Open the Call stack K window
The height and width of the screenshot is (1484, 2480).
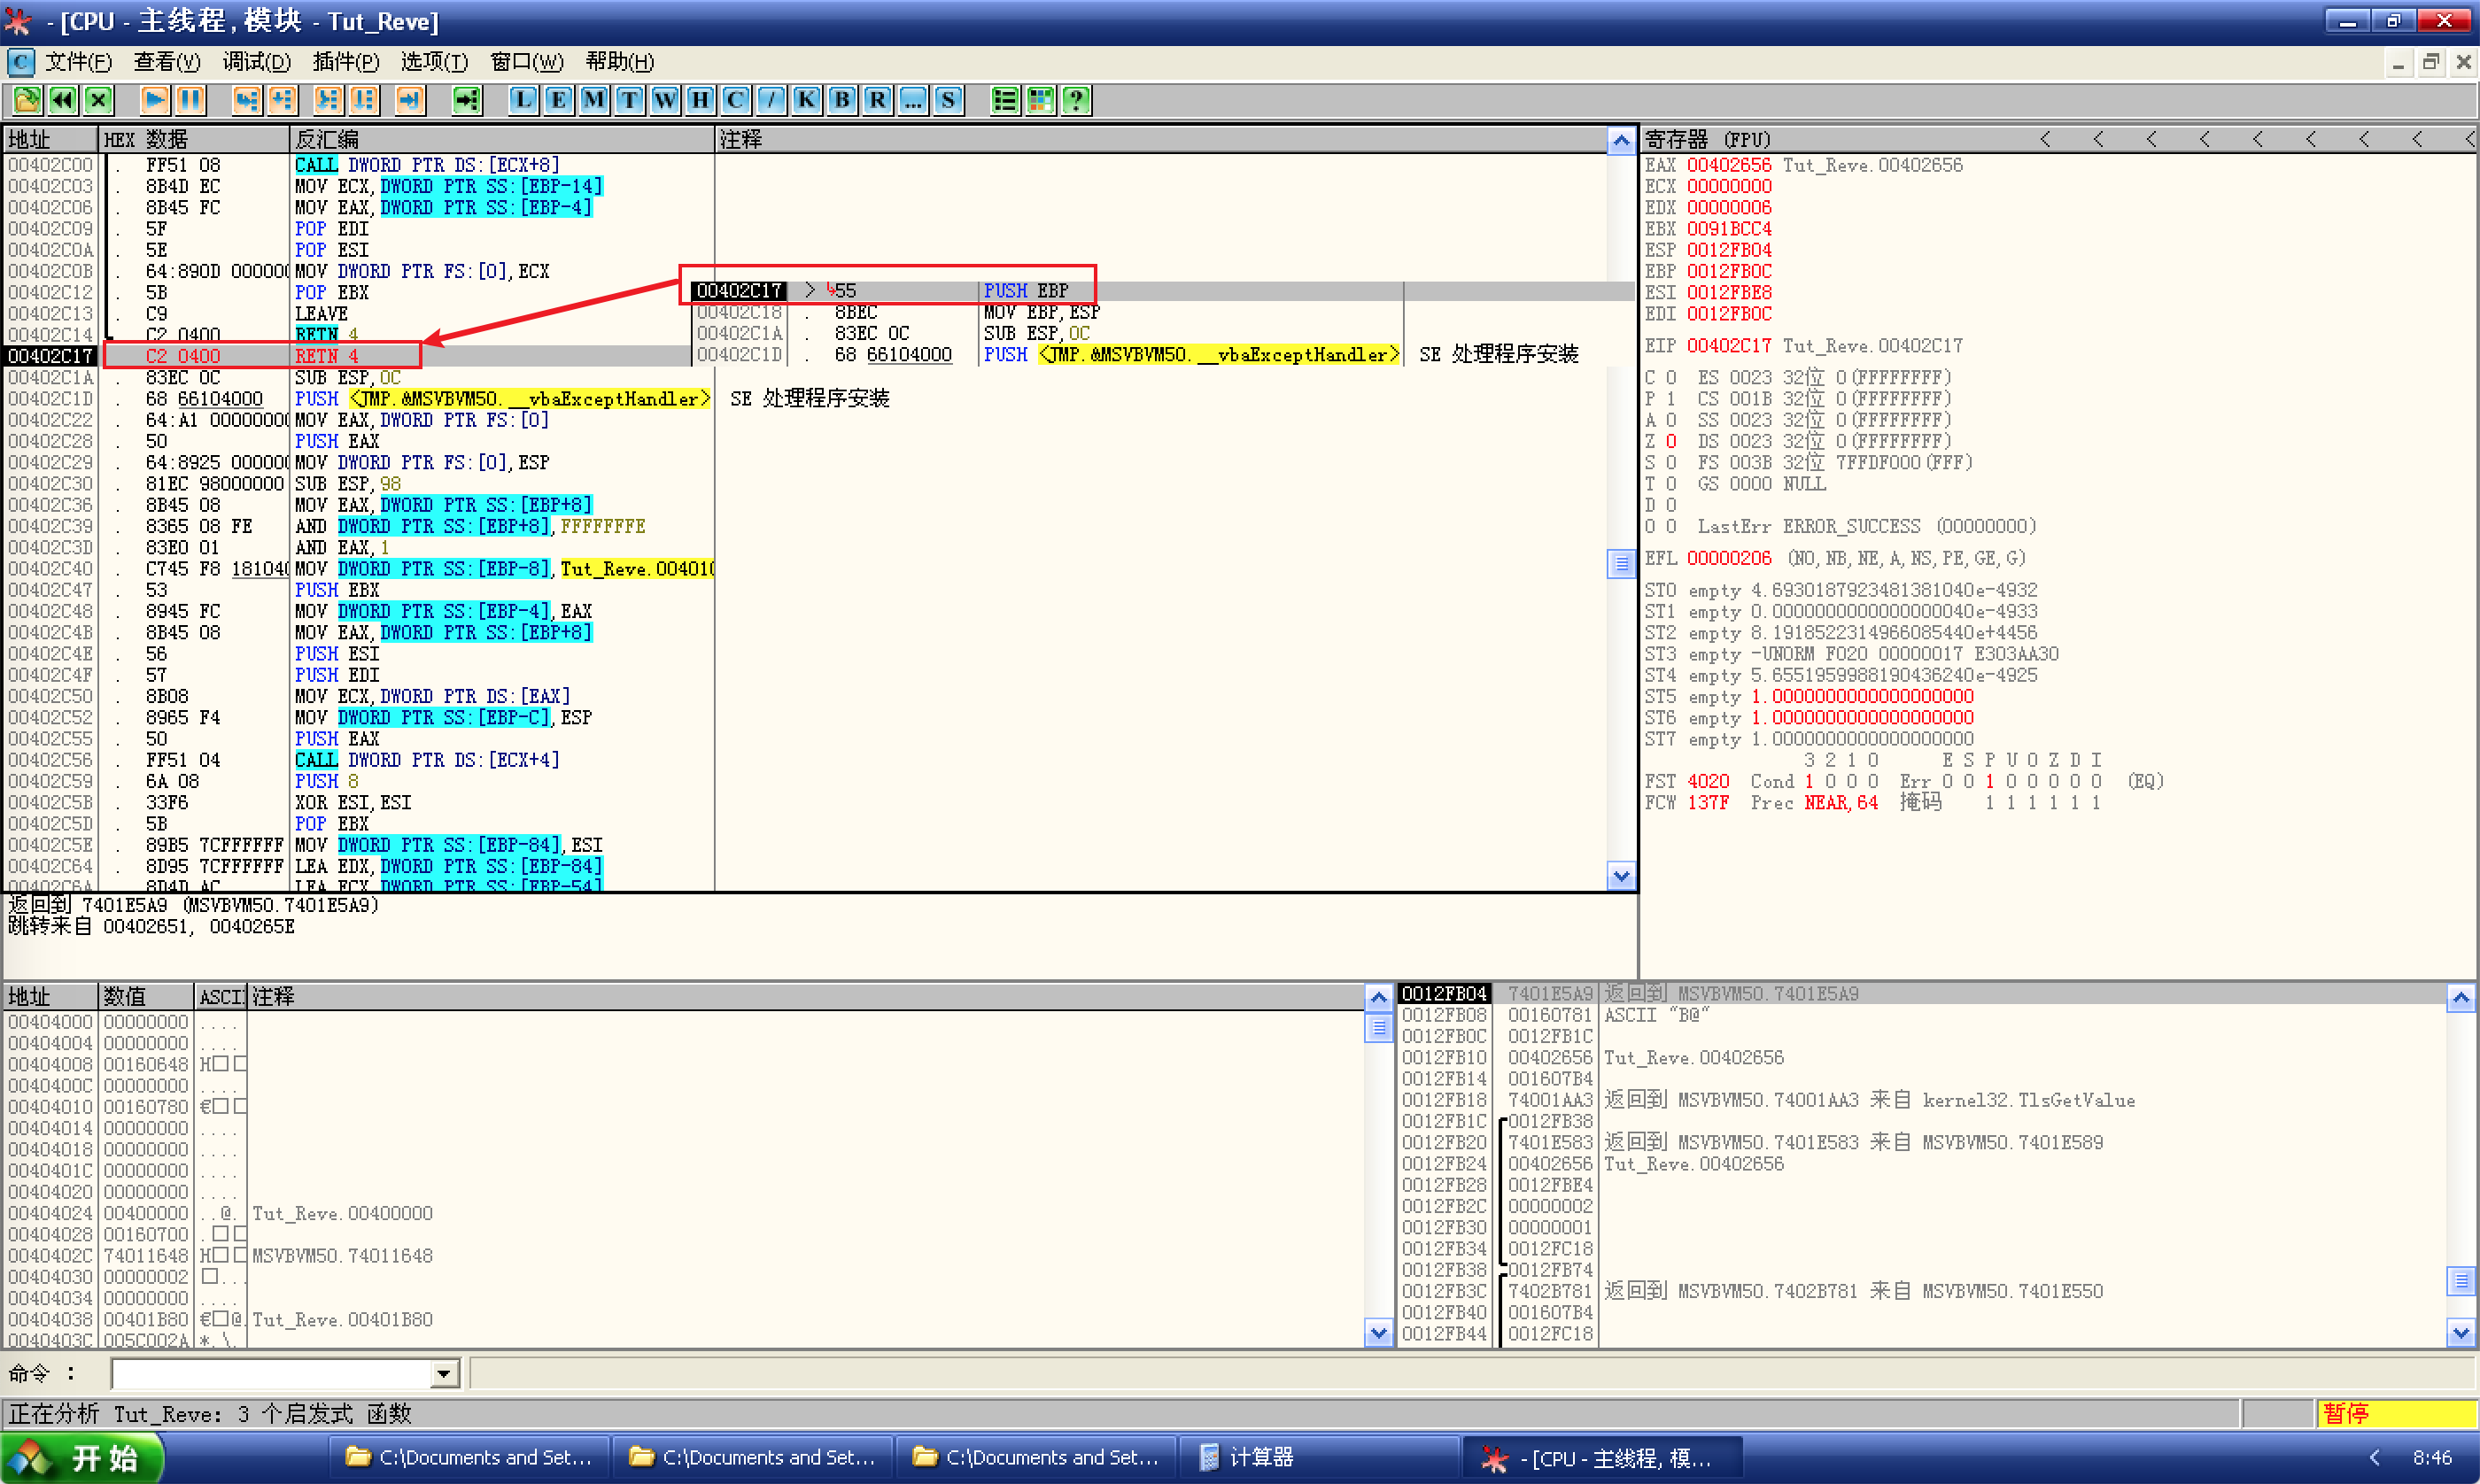pyautogui.click(x=806, y=100)
